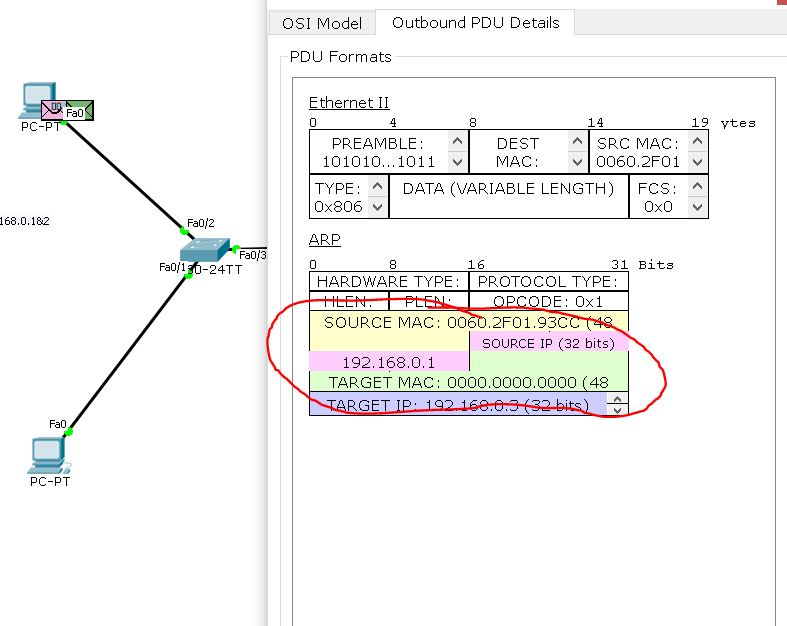Switch to the OSI Model tab
This screenshot has height=626, width=787.
click(322, 23)
